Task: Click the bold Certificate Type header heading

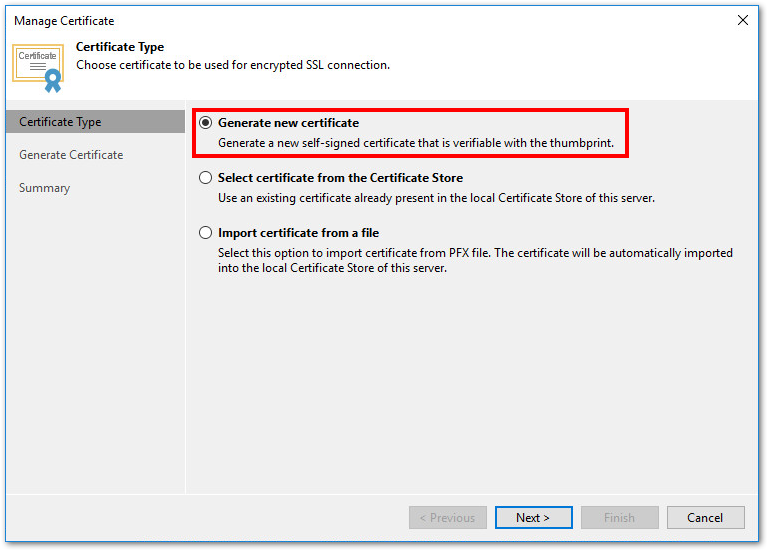Action: click(x=120, y=47)
